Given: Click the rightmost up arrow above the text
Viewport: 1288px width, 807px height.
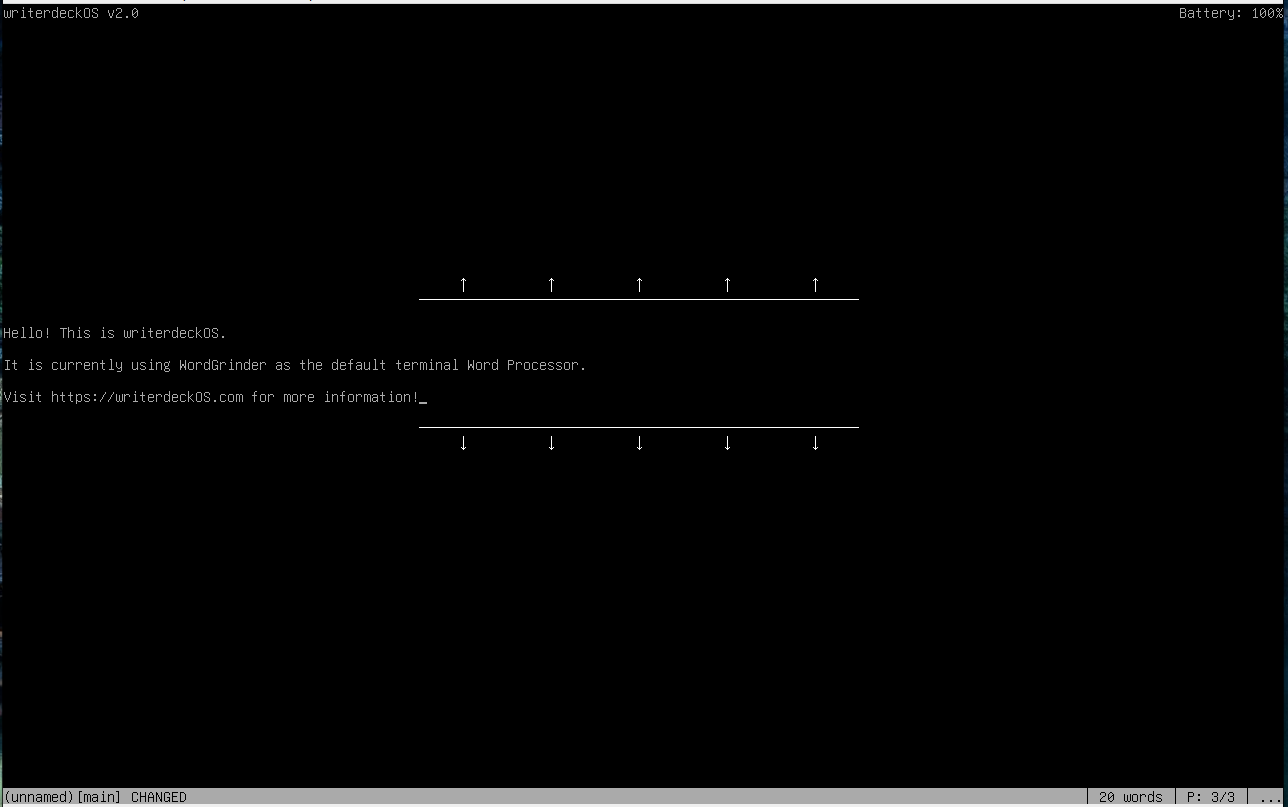Looking at the screenshot, I should (x=815, y=285).
